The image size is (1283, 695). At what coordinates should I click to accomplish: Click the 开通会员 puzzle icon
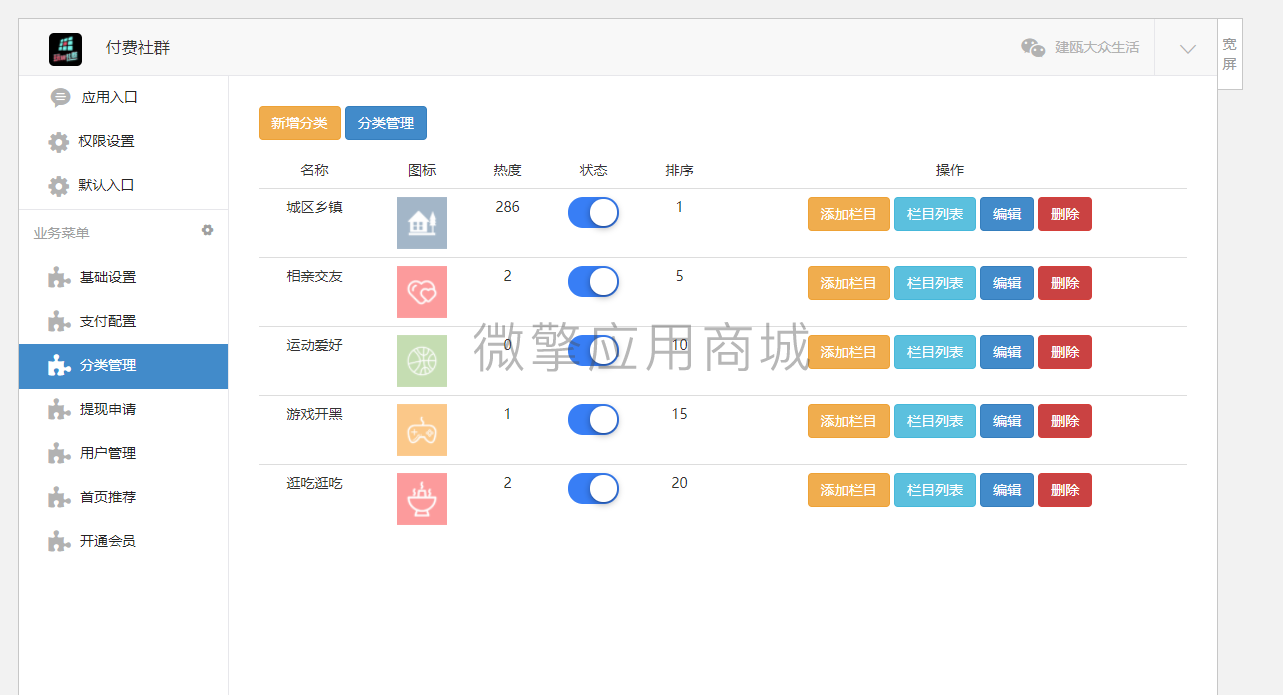(x=59, y=541)
